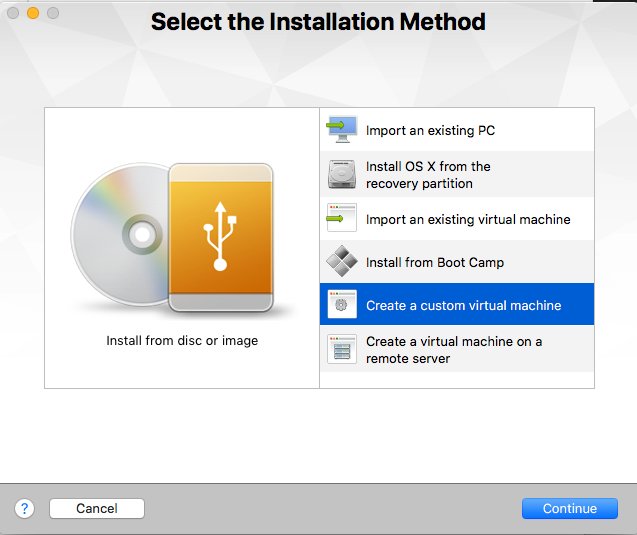Click the Import existing virtual machine icon
Image resolution: width=637 pixels, height=535 pixels.
click(x=342, y=218)
